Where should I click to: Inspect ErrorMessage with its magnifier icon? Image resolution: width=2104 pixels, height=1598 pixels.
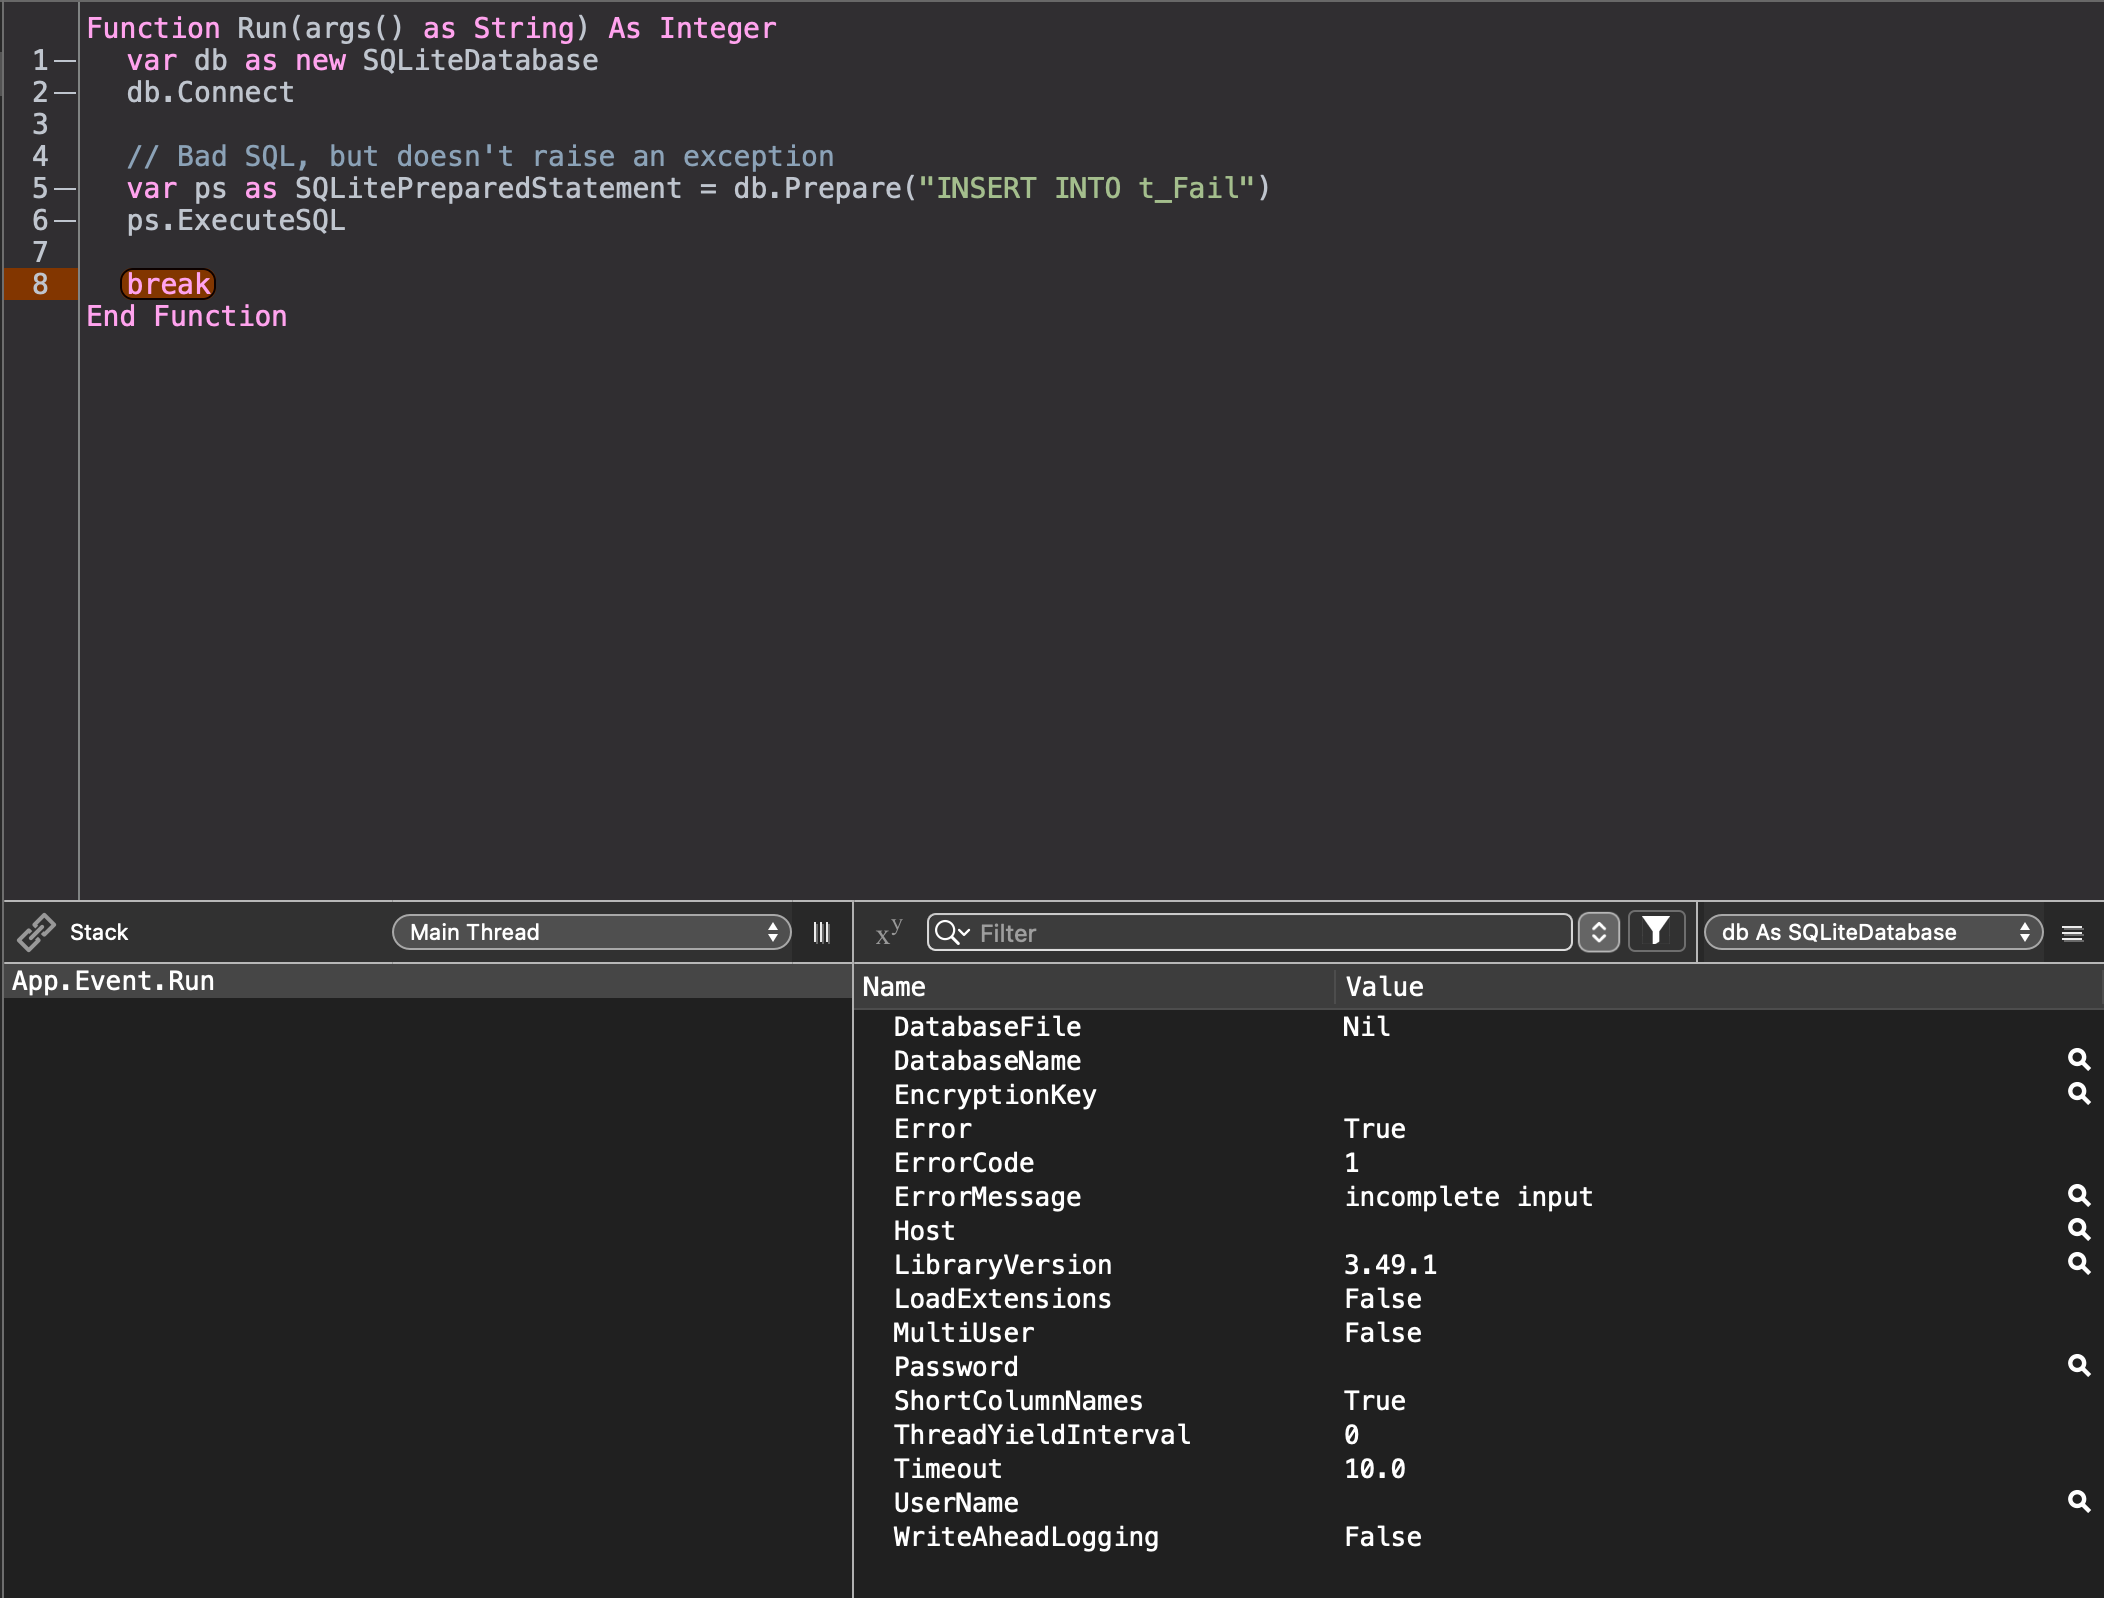click(x=2078, y=1195)
